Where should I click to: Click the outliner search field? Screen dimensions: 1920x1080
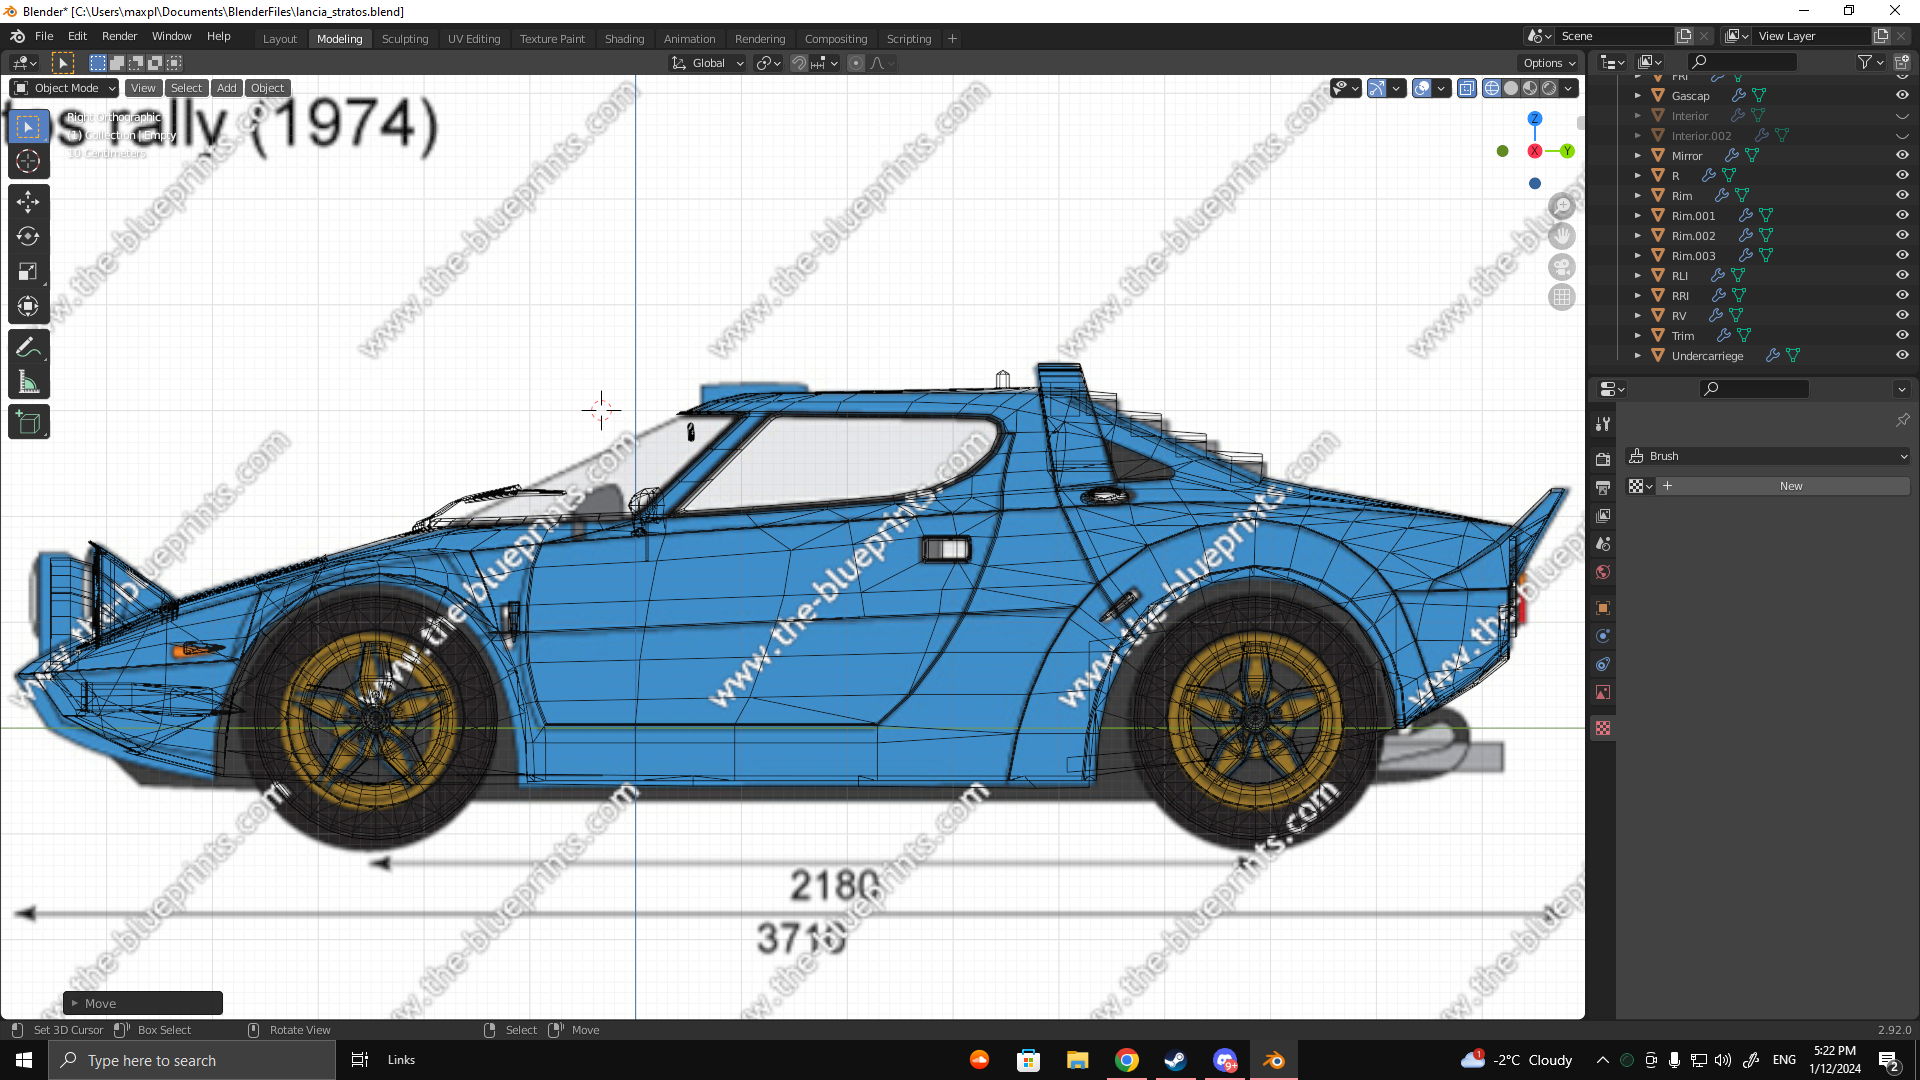coord(1745,62)
